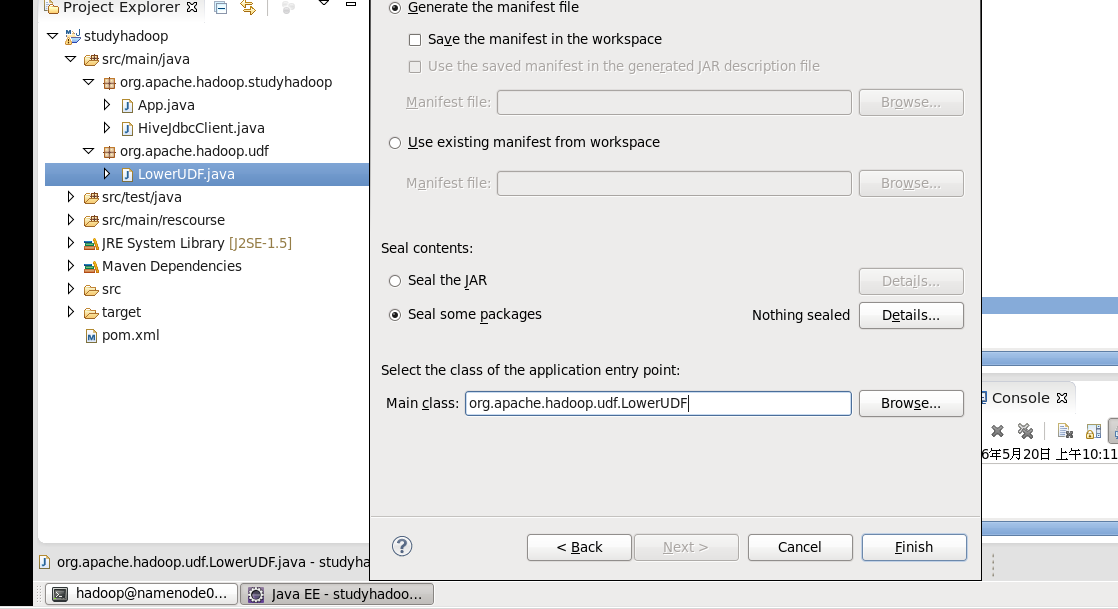1118x609 pixels.
Task: Expand the HiveJdbcClient.java node
Action: click(x=106, y=128)
